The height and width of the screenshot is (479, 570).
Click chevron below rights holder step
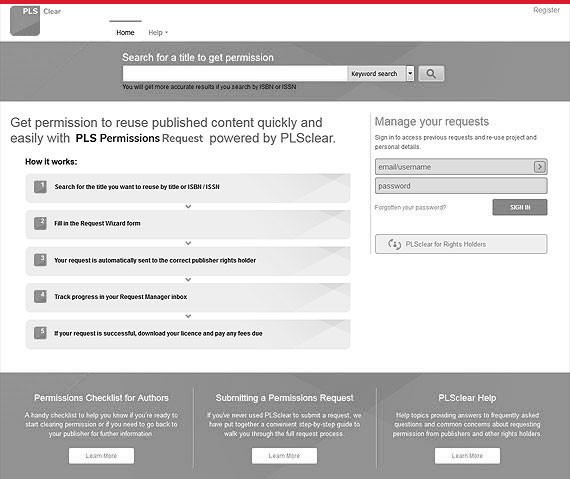click(188, 280)
